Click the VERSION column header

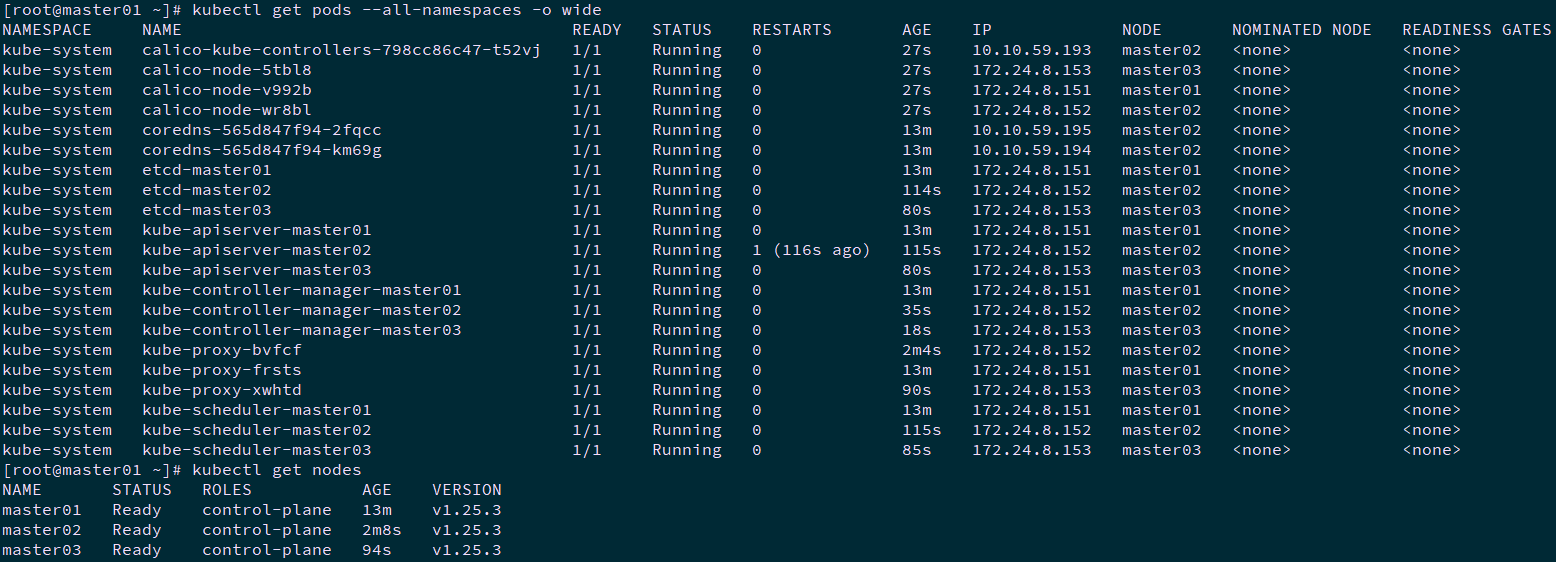point(467,490)
